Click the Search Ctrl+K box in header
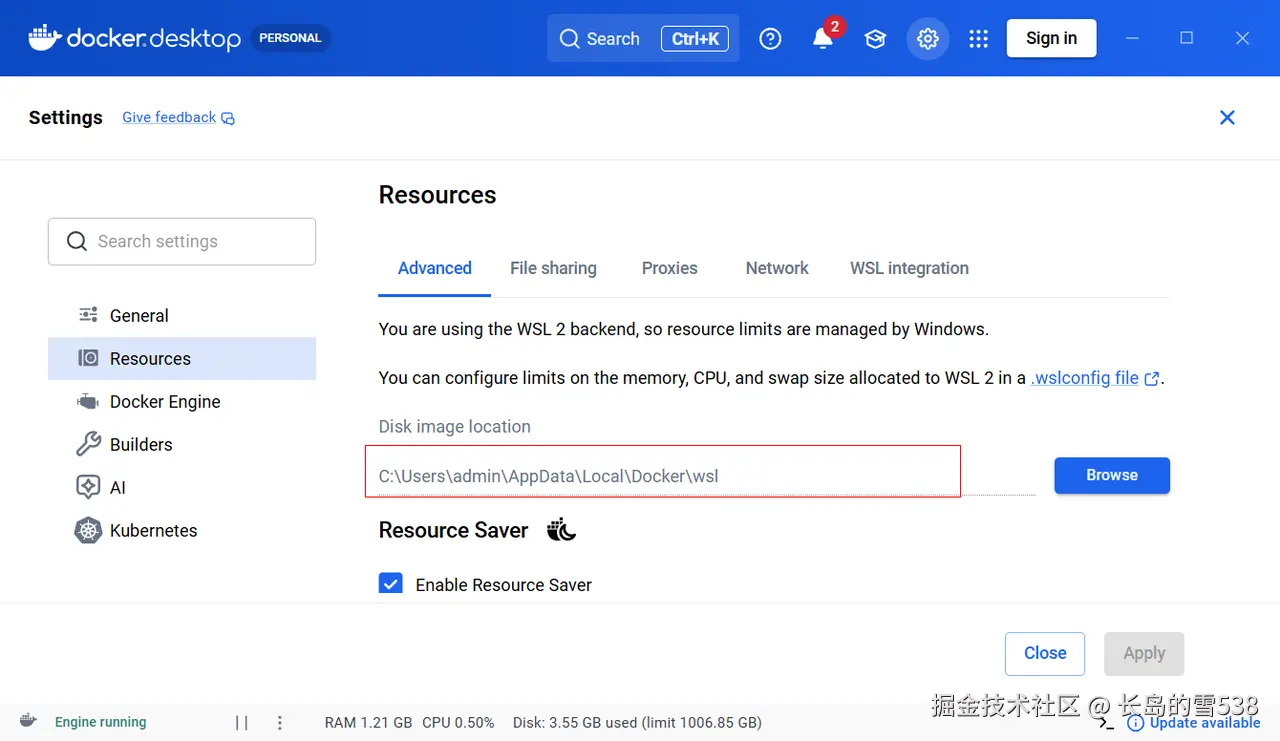Image resolution: width=1280 pixels, height=741 pixels. click(x=643, y=38)
